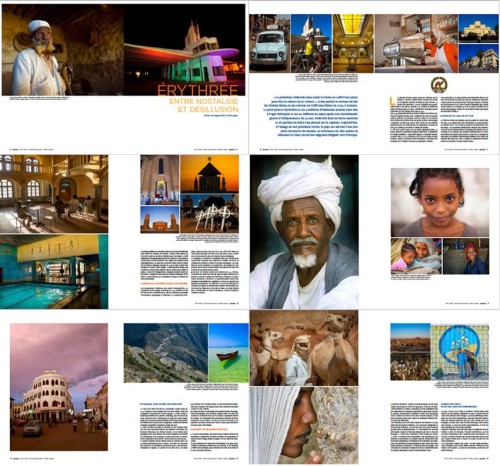Click the large orange drop cap letter L
Image resolution: width=500 pixels, height=466 pixels.
click(393, 101)
